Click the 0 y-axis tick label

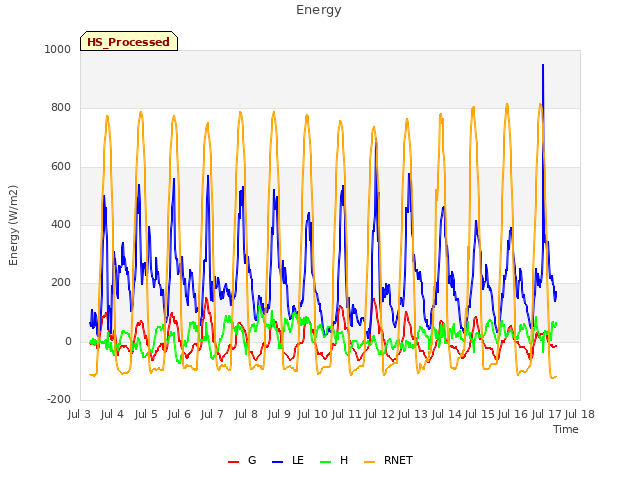pyautogui.click(x=68, y=341)
